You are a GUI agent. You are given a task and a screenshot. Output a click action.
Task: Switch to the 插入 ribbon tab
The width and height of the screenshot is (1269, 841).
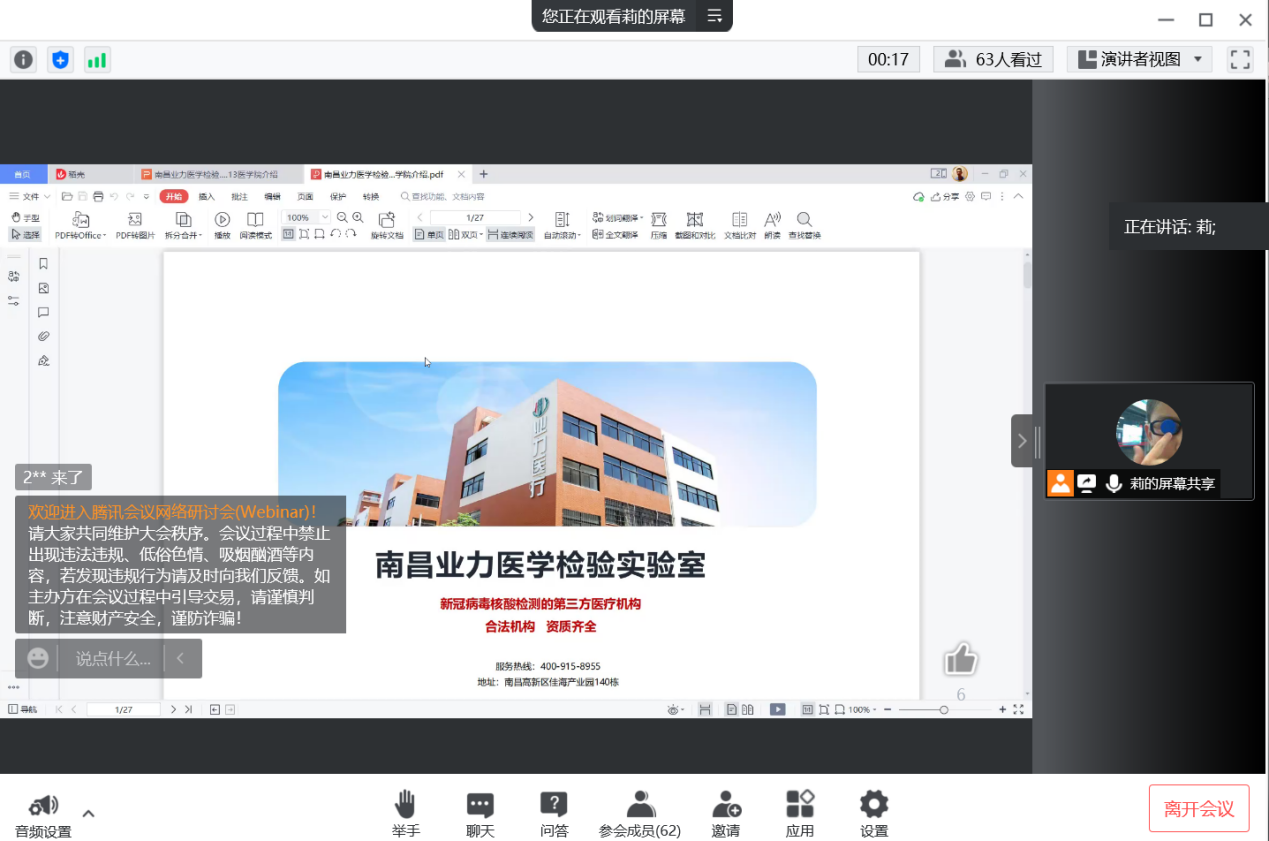[x=206, y=196]
